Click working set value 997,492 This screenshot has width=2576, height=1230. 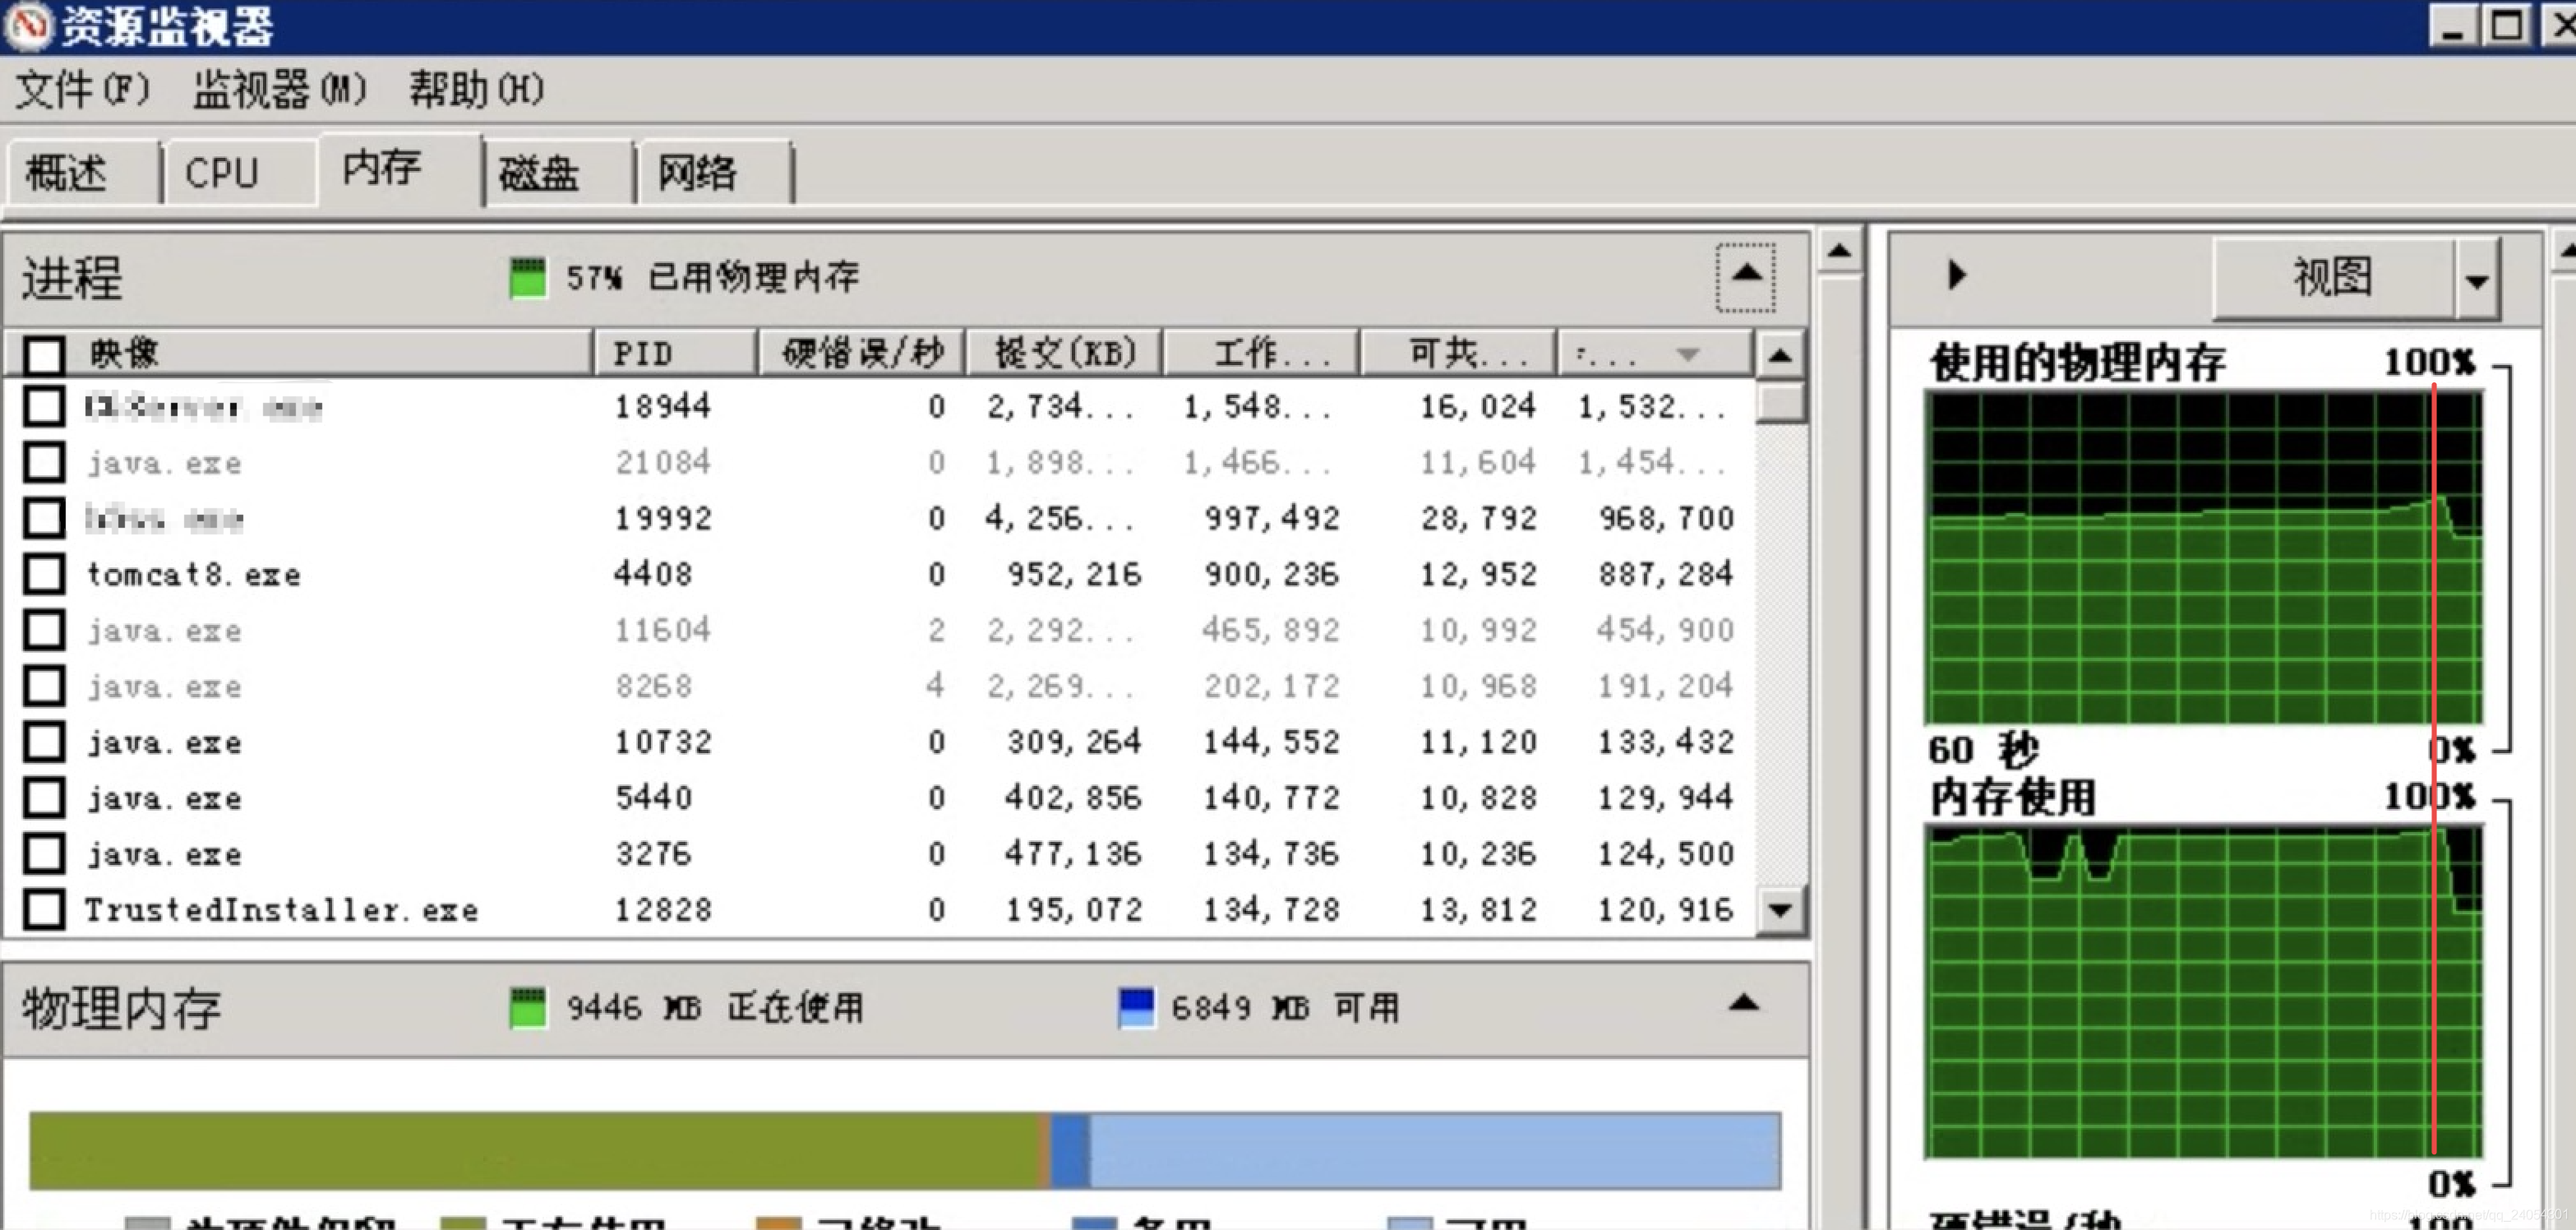pyautogui.click(x=1271, y=518)
